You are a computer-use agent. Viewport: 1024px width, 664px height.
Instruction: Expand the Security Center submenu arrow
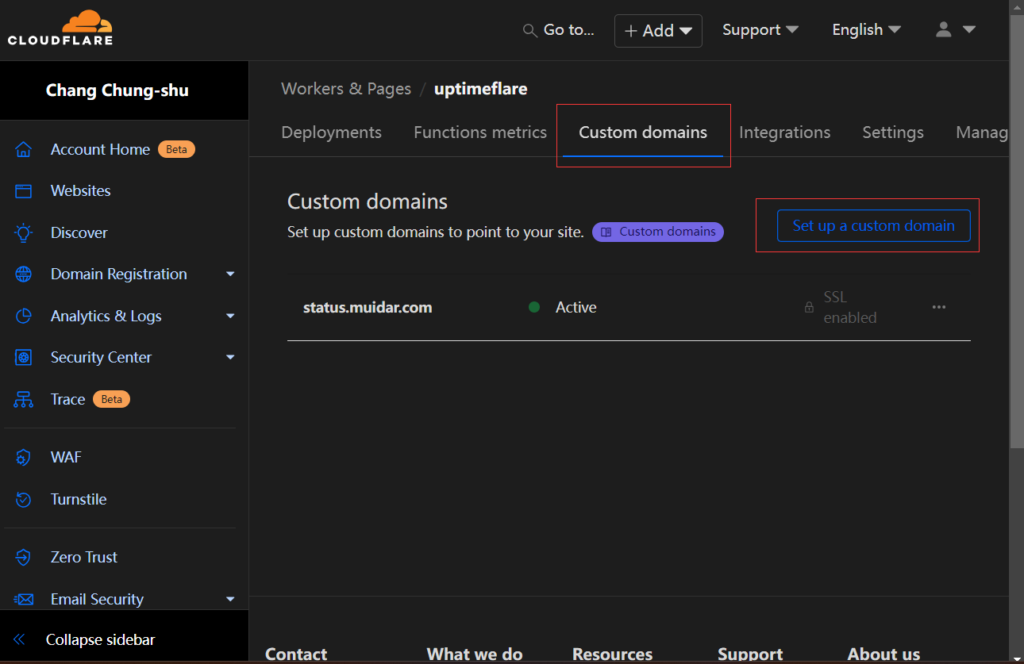[x=230, y=357]
